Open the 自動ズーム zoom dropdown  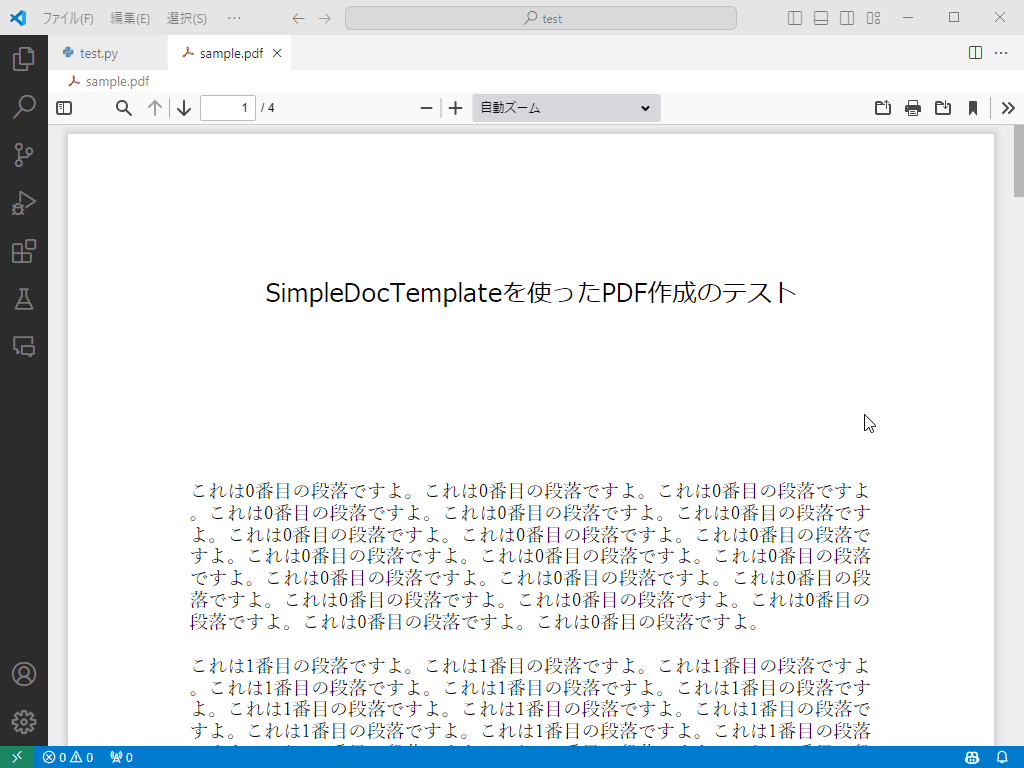(566, 108)
